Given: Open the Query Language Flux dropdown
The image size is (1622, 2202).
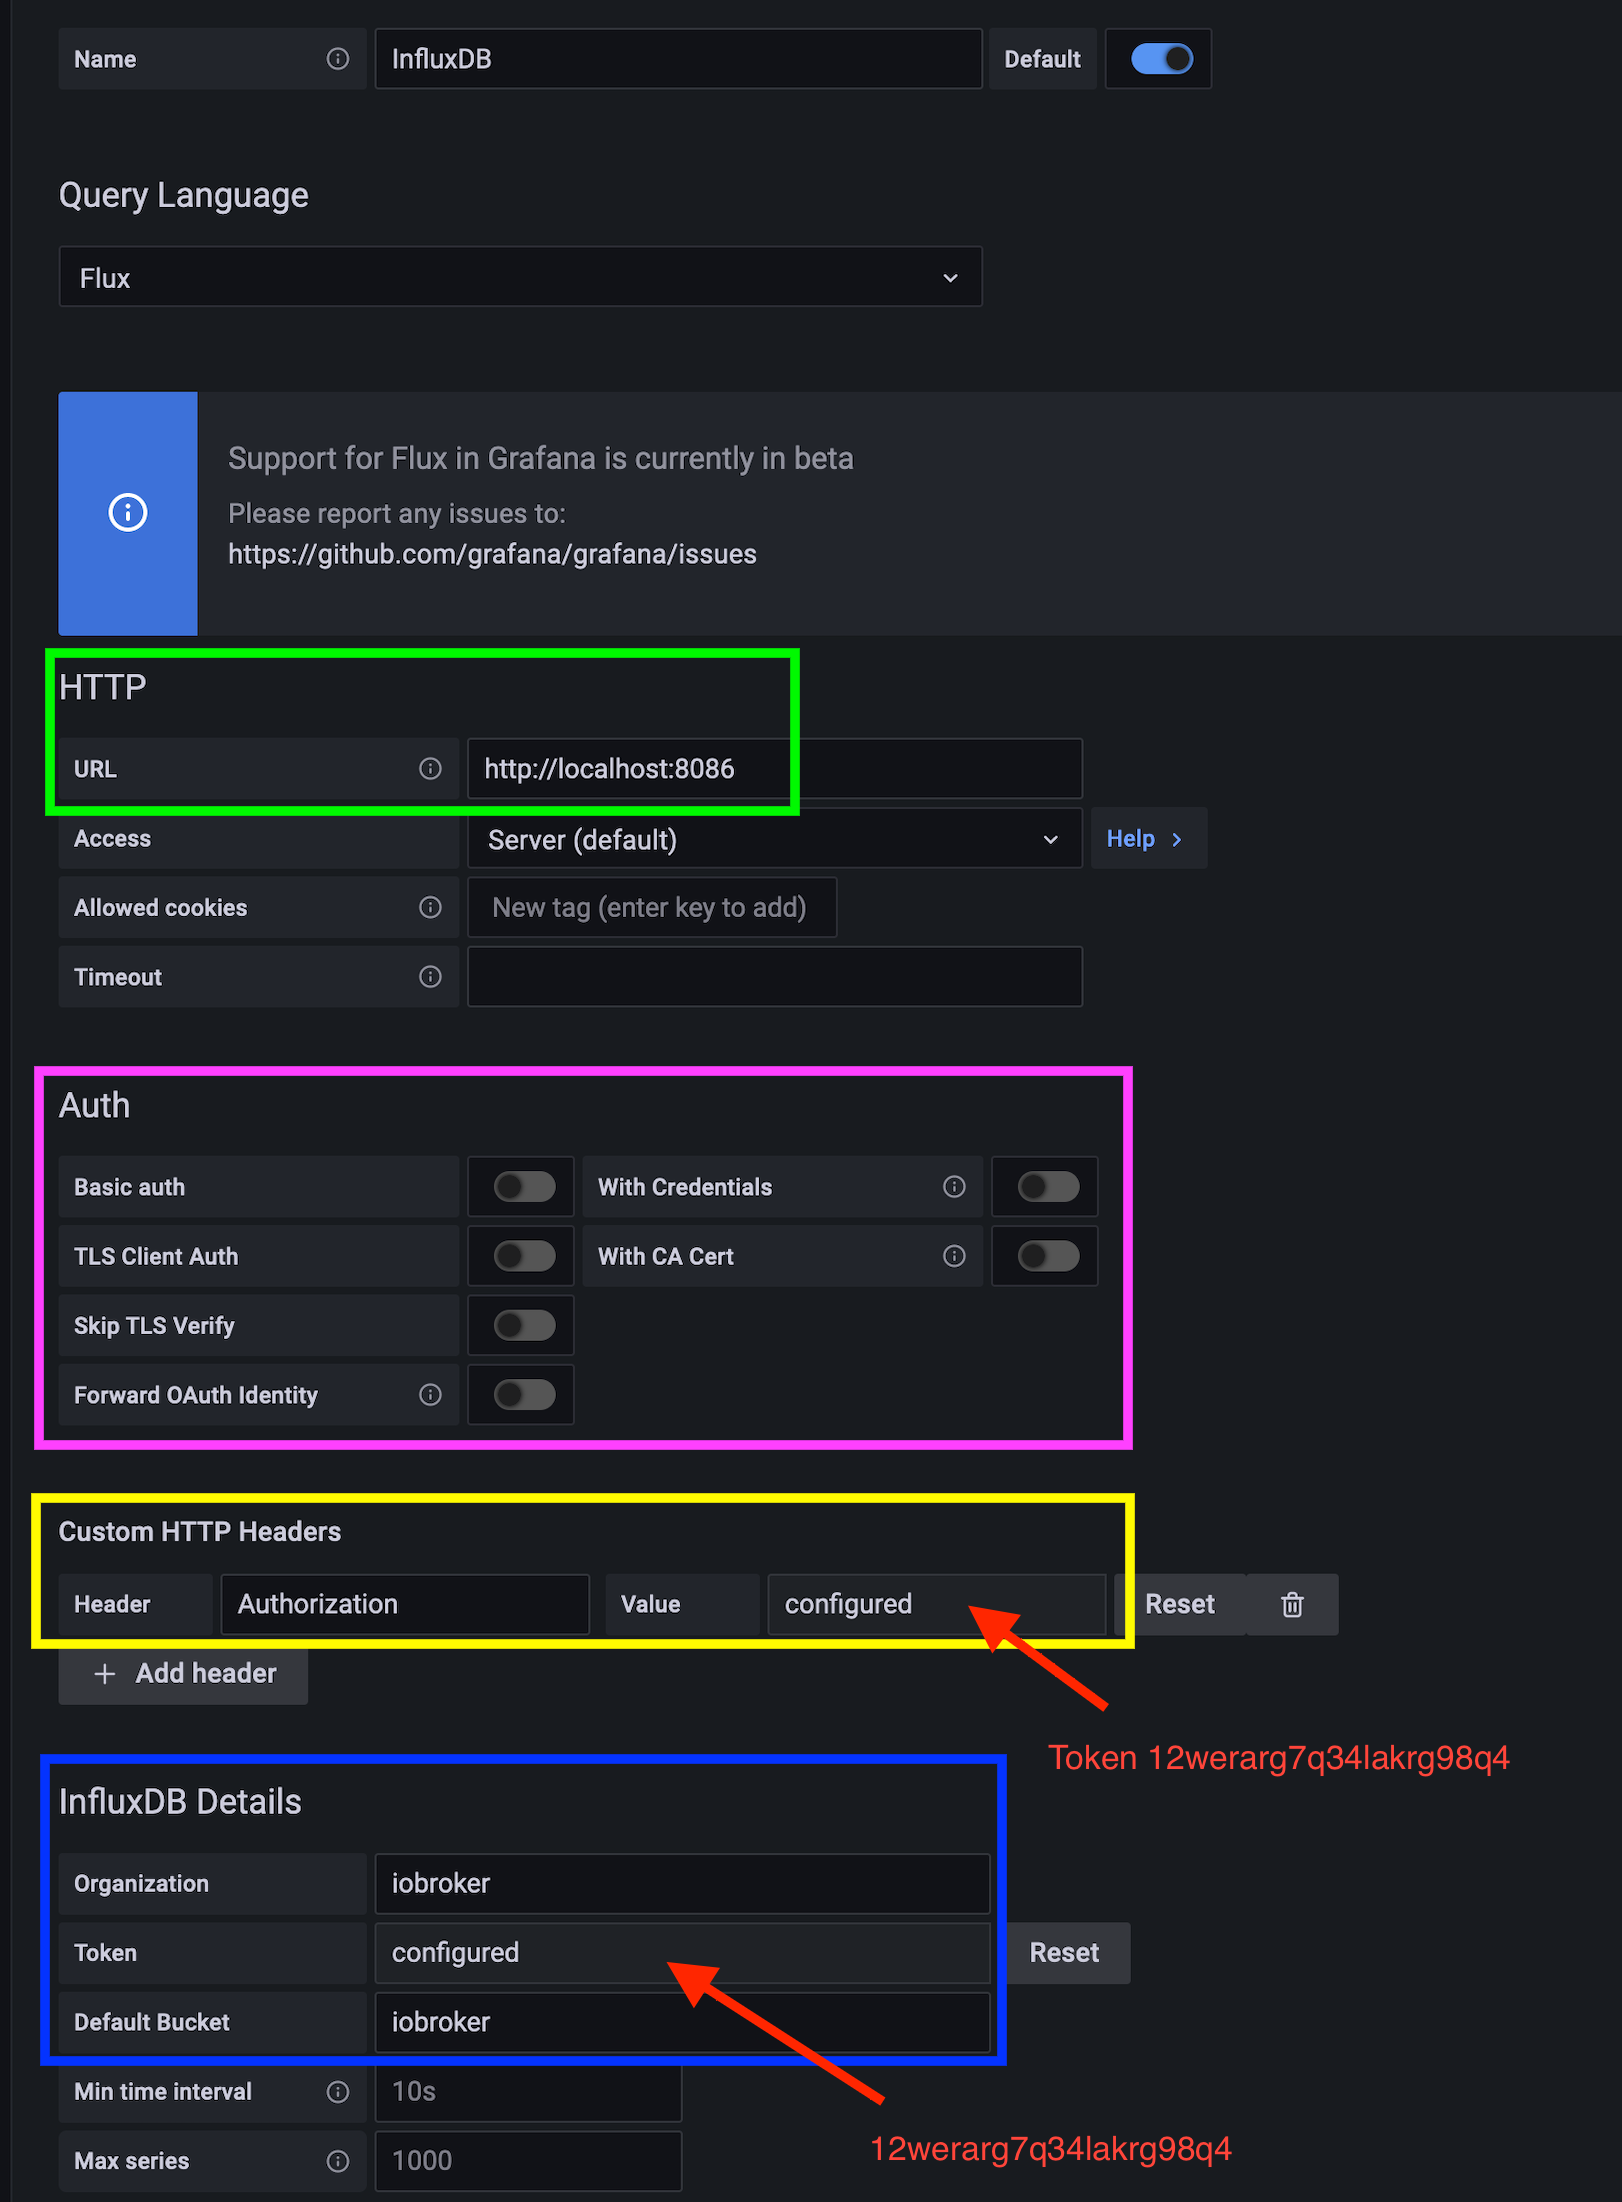Looking at the screenshot, I should (520, 277).
